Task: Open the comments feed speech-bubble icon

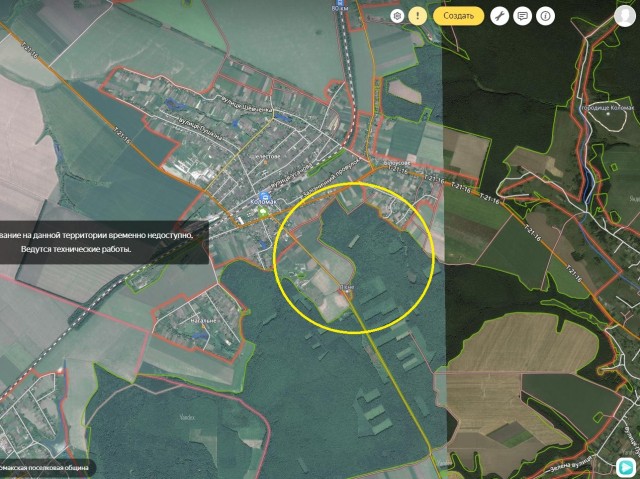Action: (x=522, y=16)
